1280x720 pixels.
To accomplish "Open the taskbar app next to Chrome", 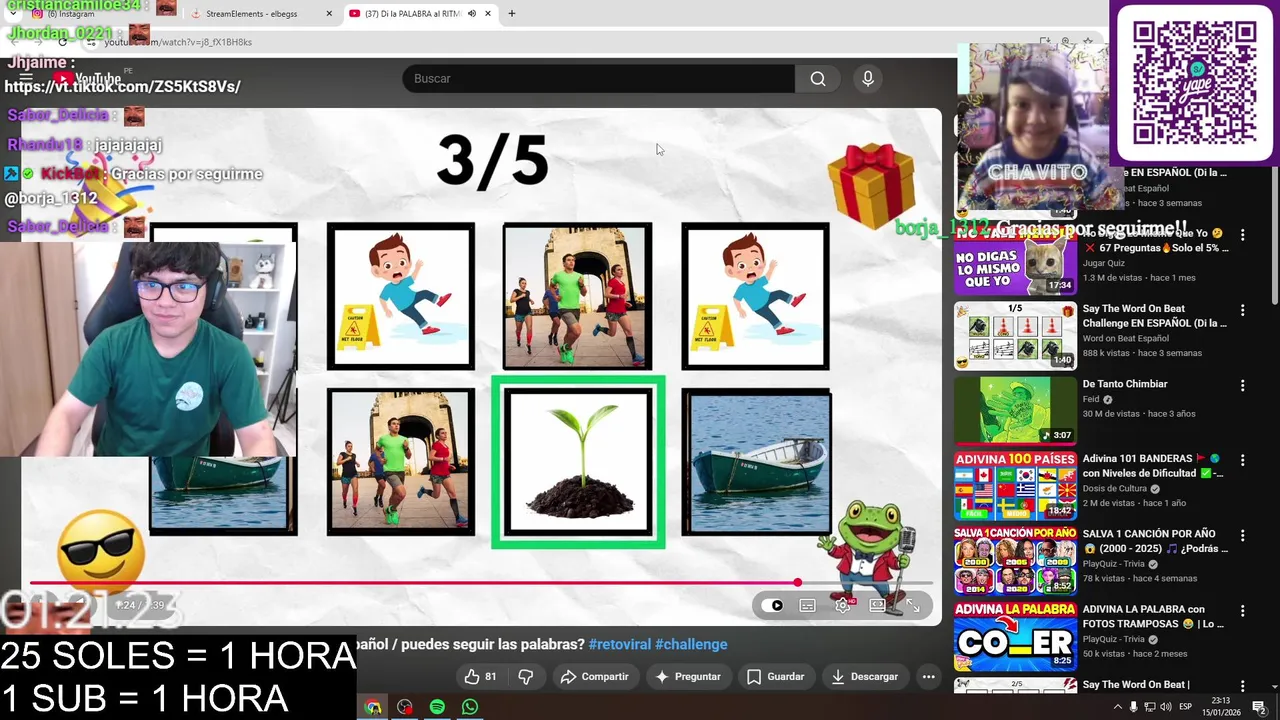I will (x=405, y=707).
